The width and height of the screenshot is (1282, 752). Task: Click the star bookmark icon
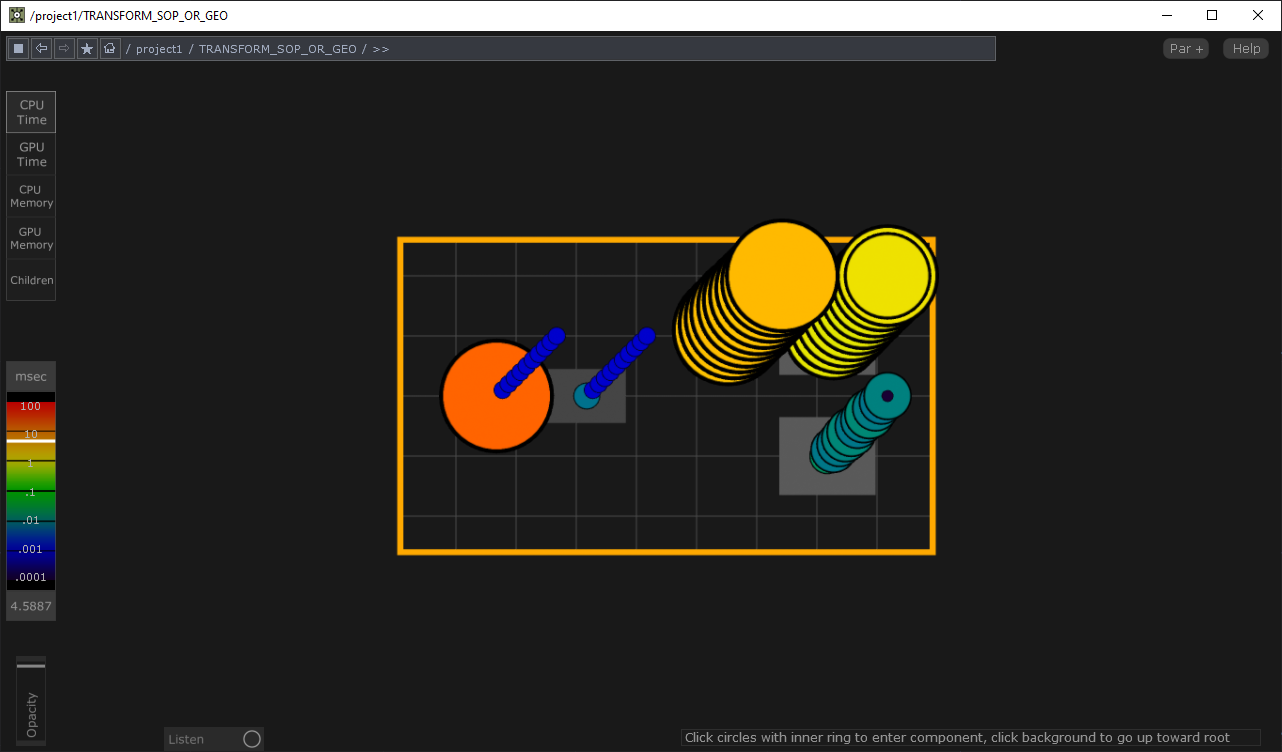pos(87,48)
